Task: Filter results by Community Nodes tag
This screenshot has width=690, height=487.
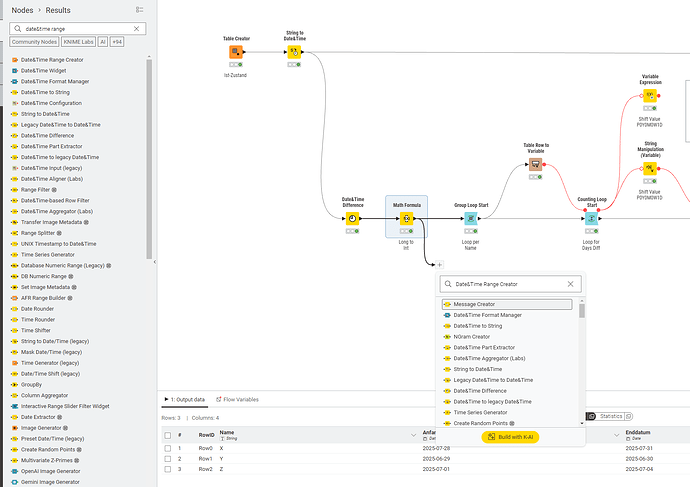Action: coord(35,43)
